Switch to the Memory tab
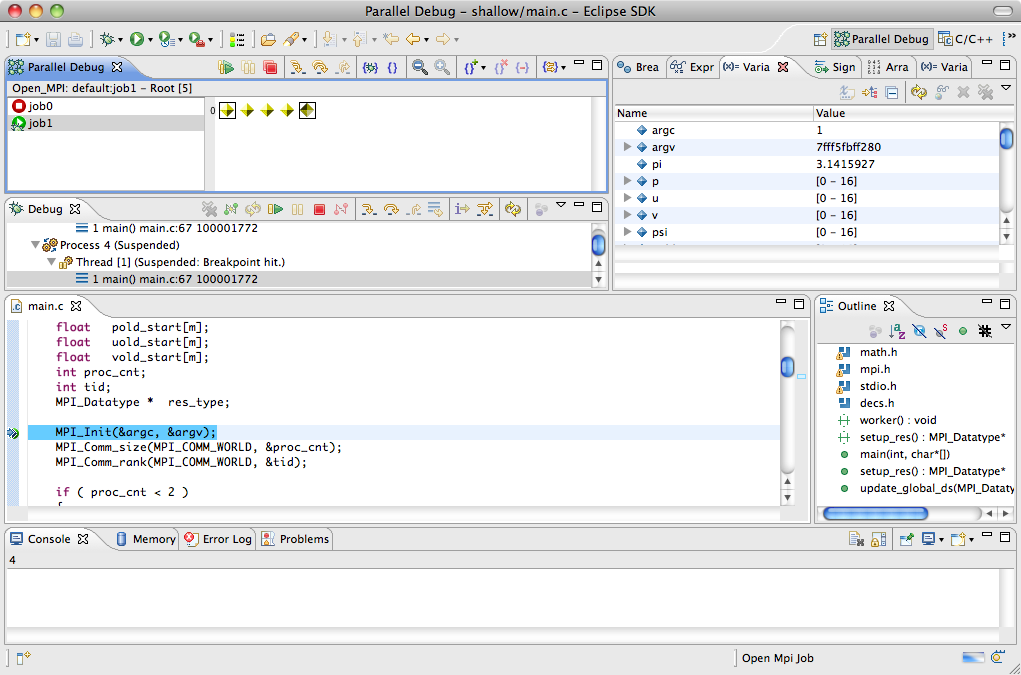Screen dimensions: 1021x675 tap(145, 539)
